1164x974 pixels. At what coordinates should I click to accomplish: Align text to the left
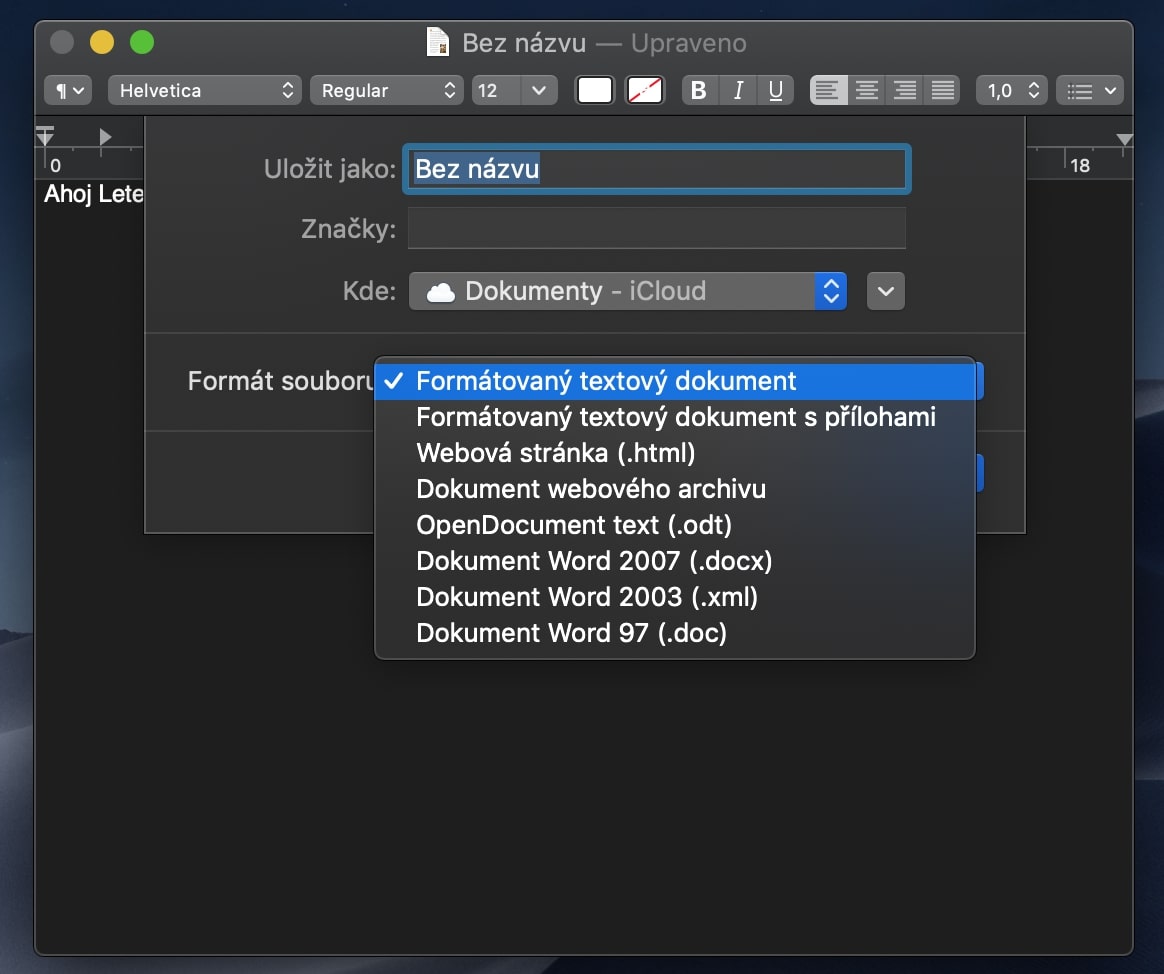tap(828, 91)
